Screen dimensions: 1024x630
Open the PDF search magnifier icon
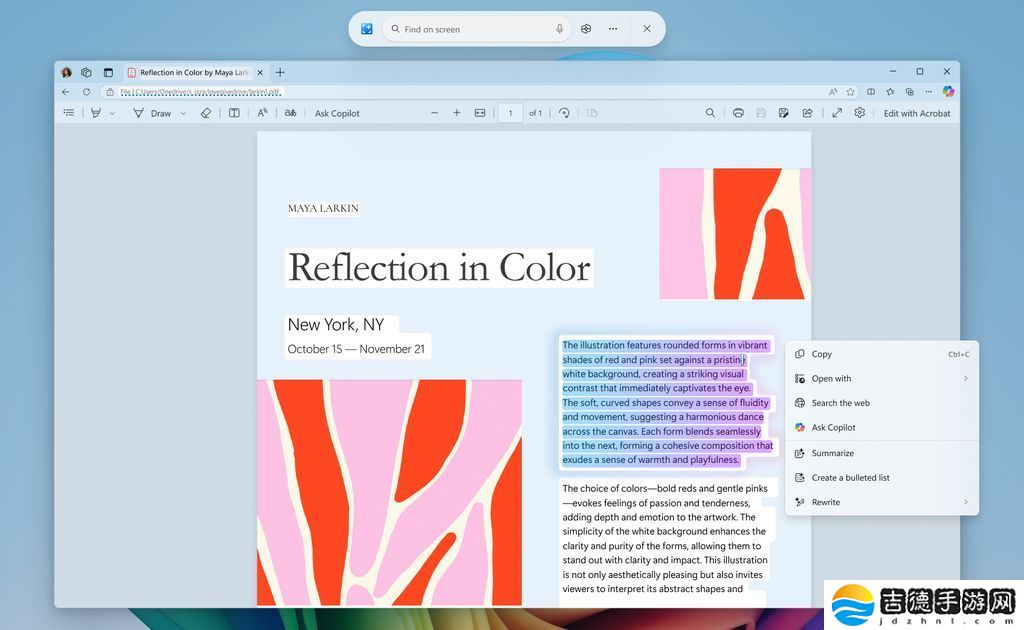[710, 113]
